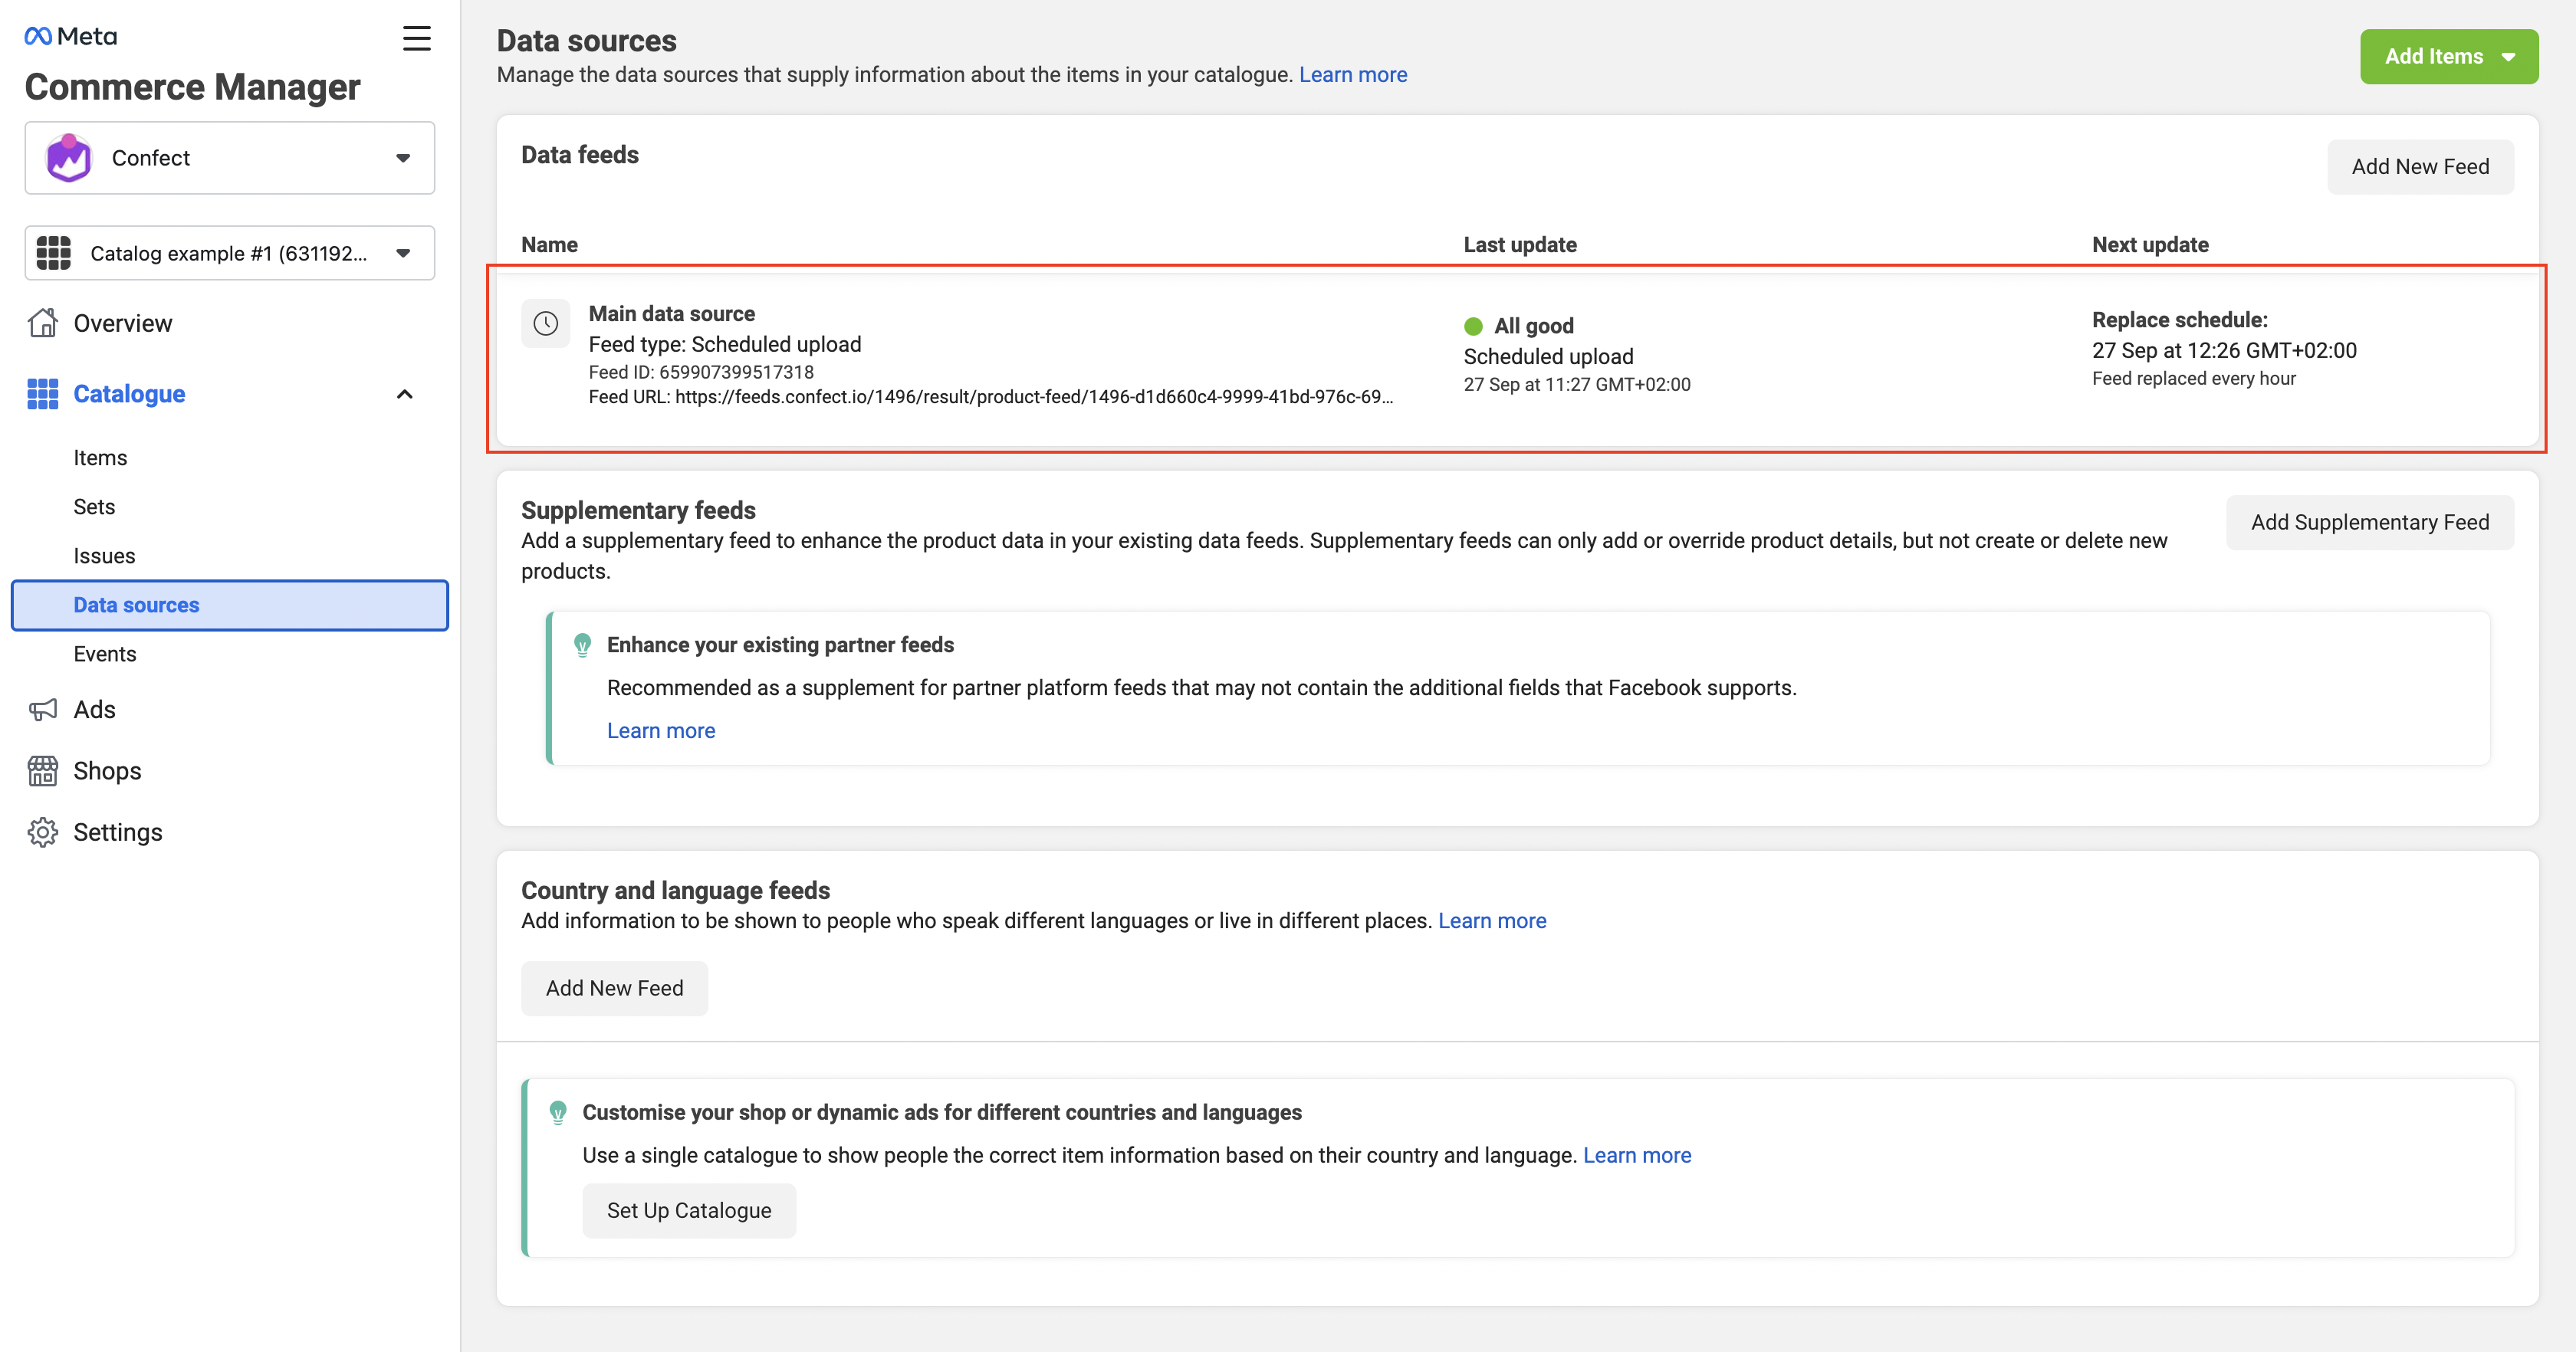Viewport: 2576px width, 1352px height.
Task: Select Catalogue in the sidebar
Action: click(x=129, y=394)
